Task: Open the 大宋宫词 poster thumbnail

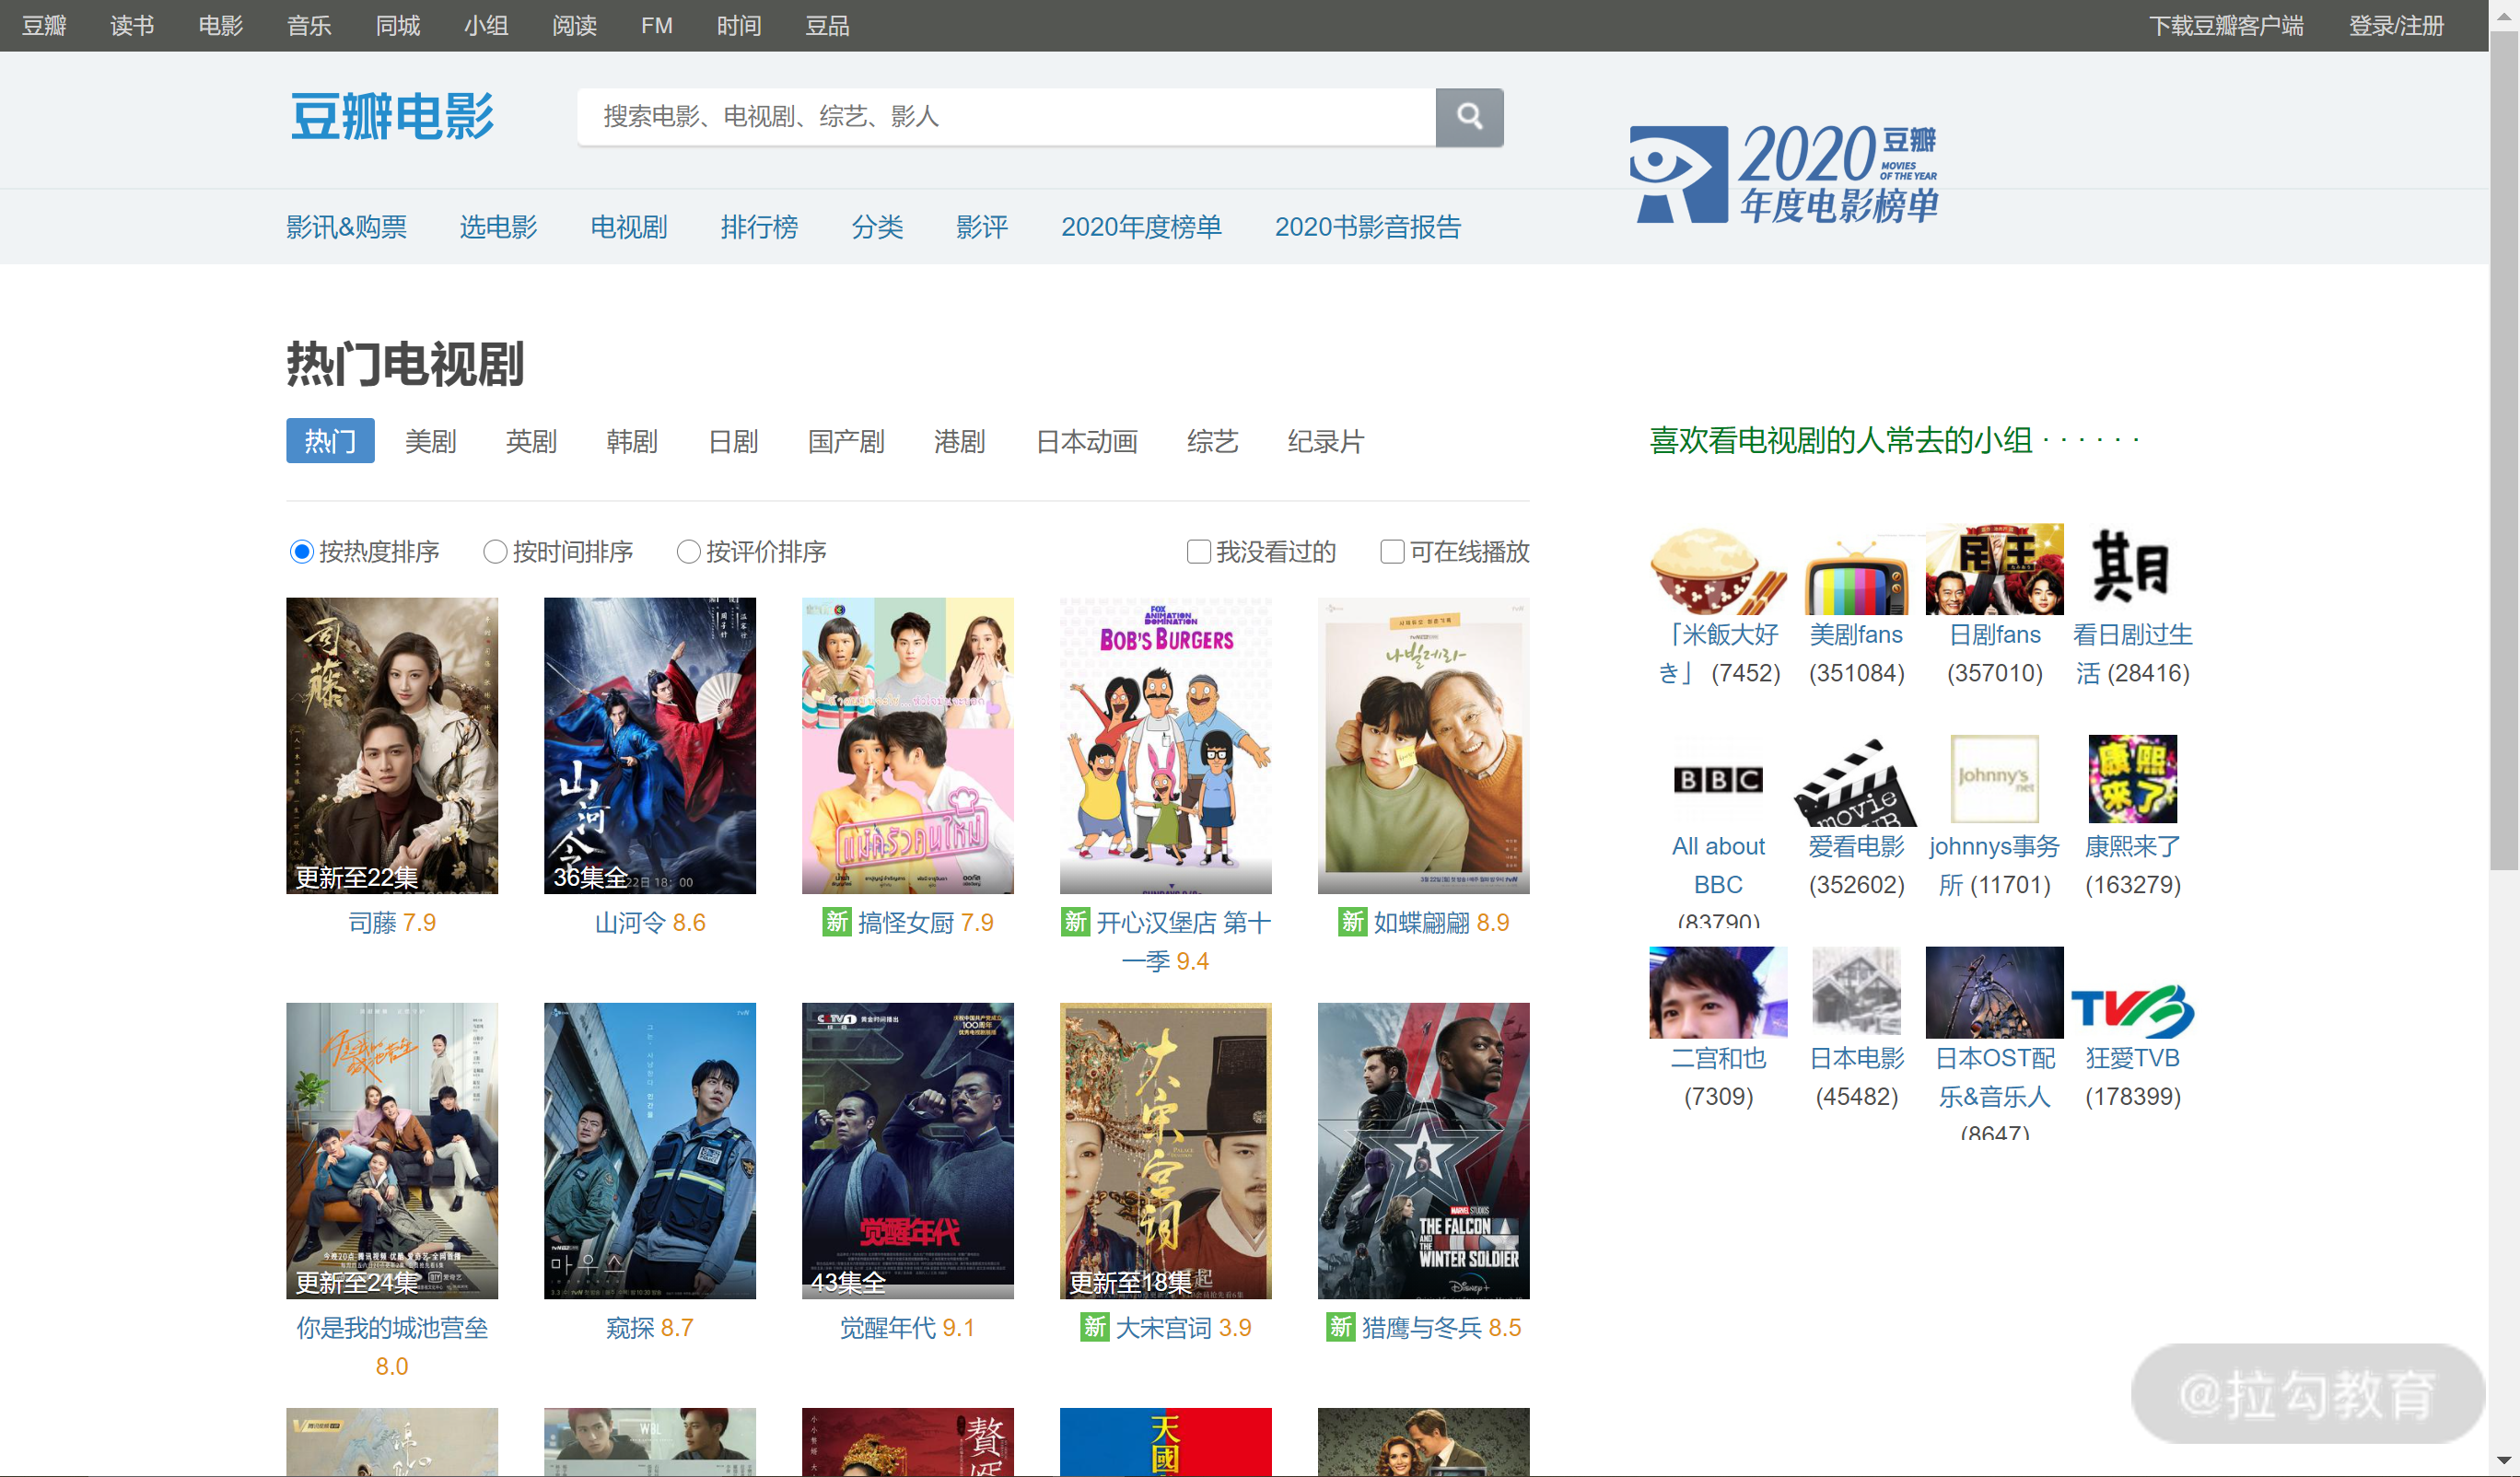Action: coord(1166,1151)
